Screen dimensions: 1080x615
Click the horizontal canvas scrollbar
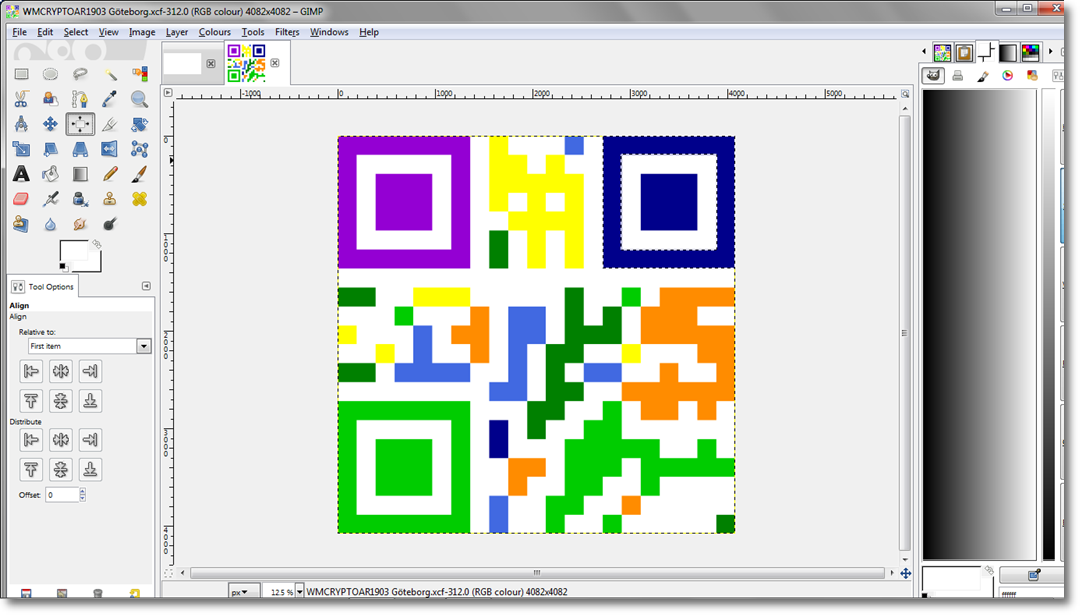point(537,573)
